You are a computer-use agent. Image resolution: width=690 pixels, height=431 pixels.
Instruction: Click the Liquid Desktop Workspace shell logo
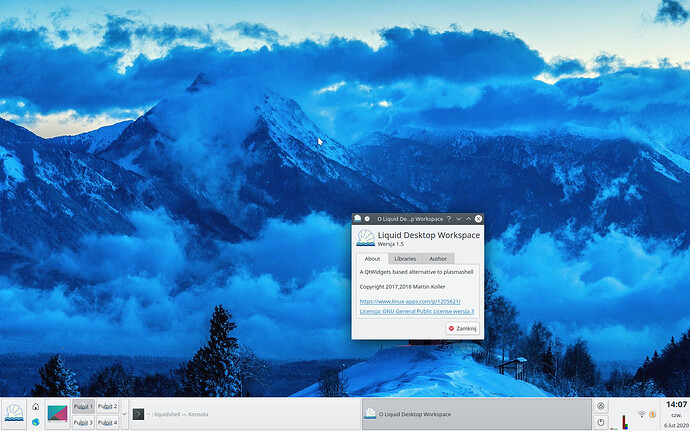coord(365,238)
